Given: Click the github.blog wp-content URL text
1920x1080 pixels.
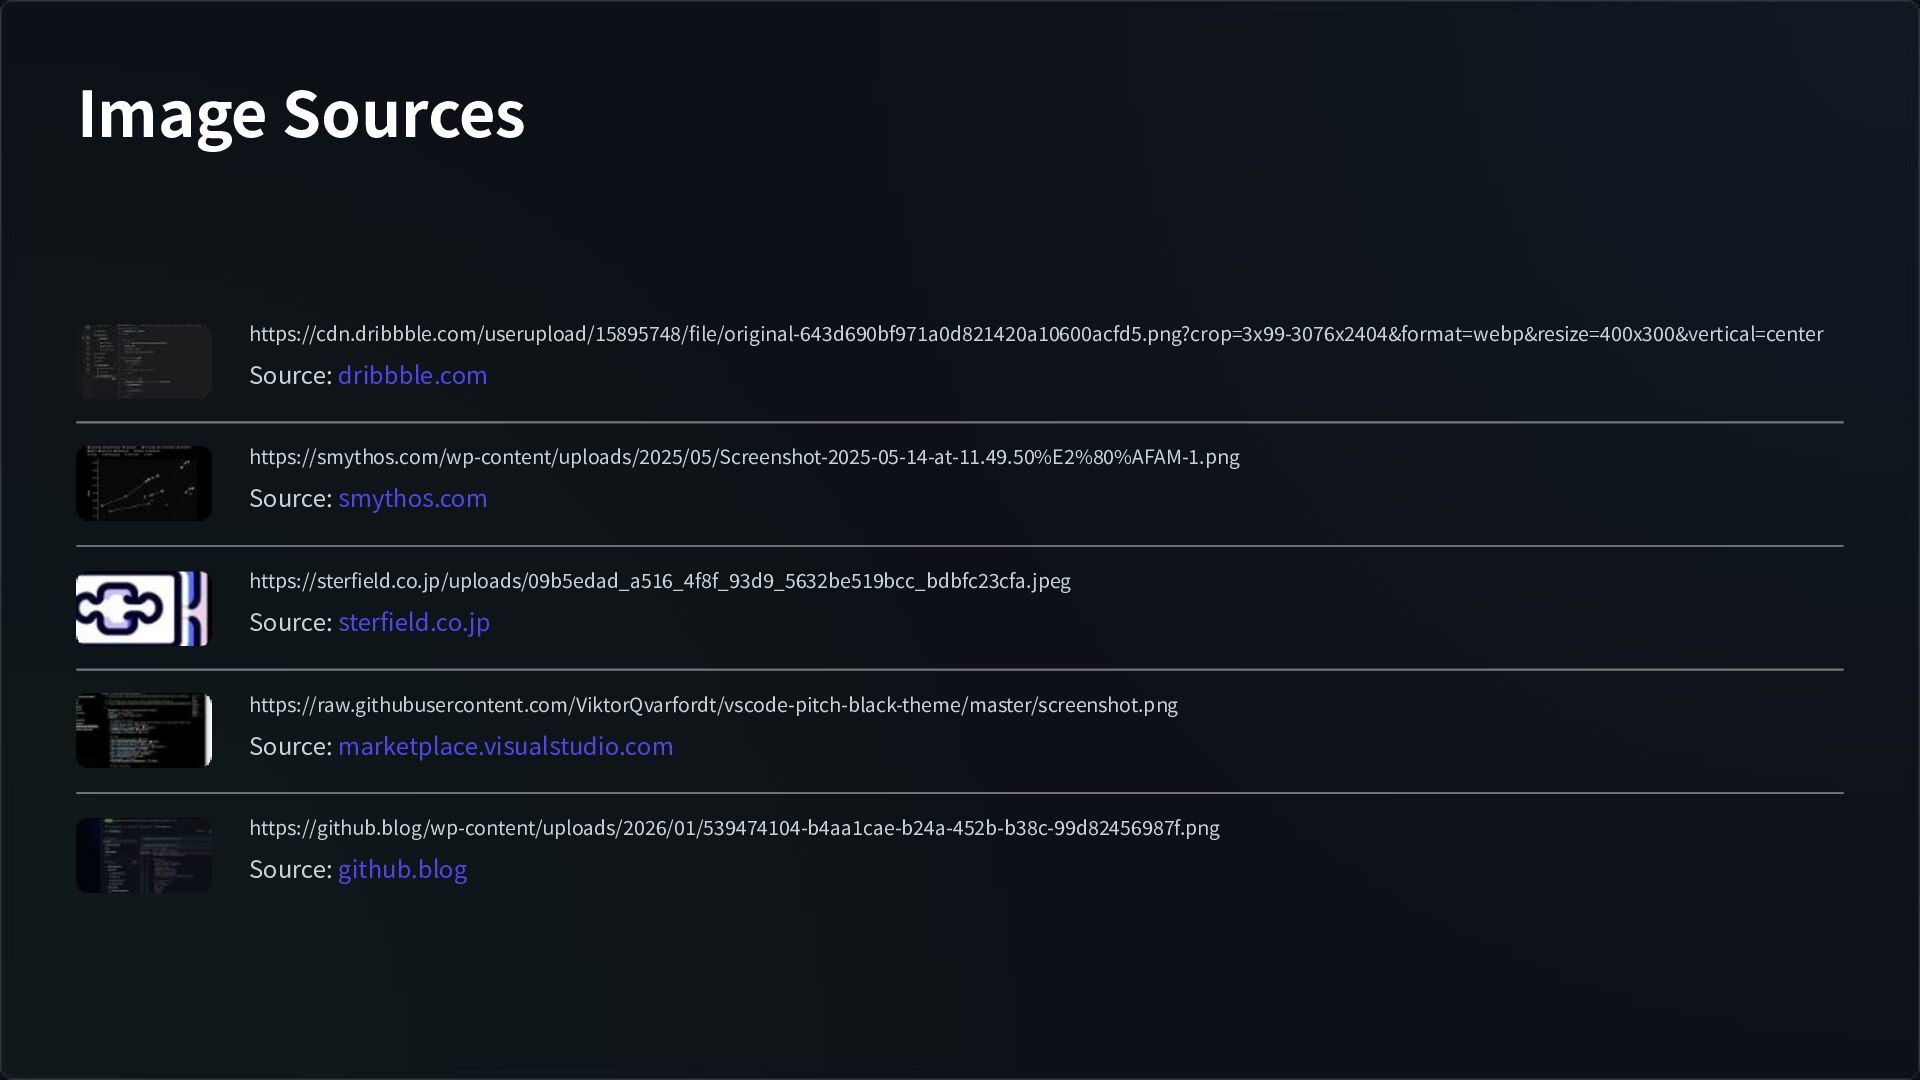Looking at the screenshot, I should pos(734,828).
